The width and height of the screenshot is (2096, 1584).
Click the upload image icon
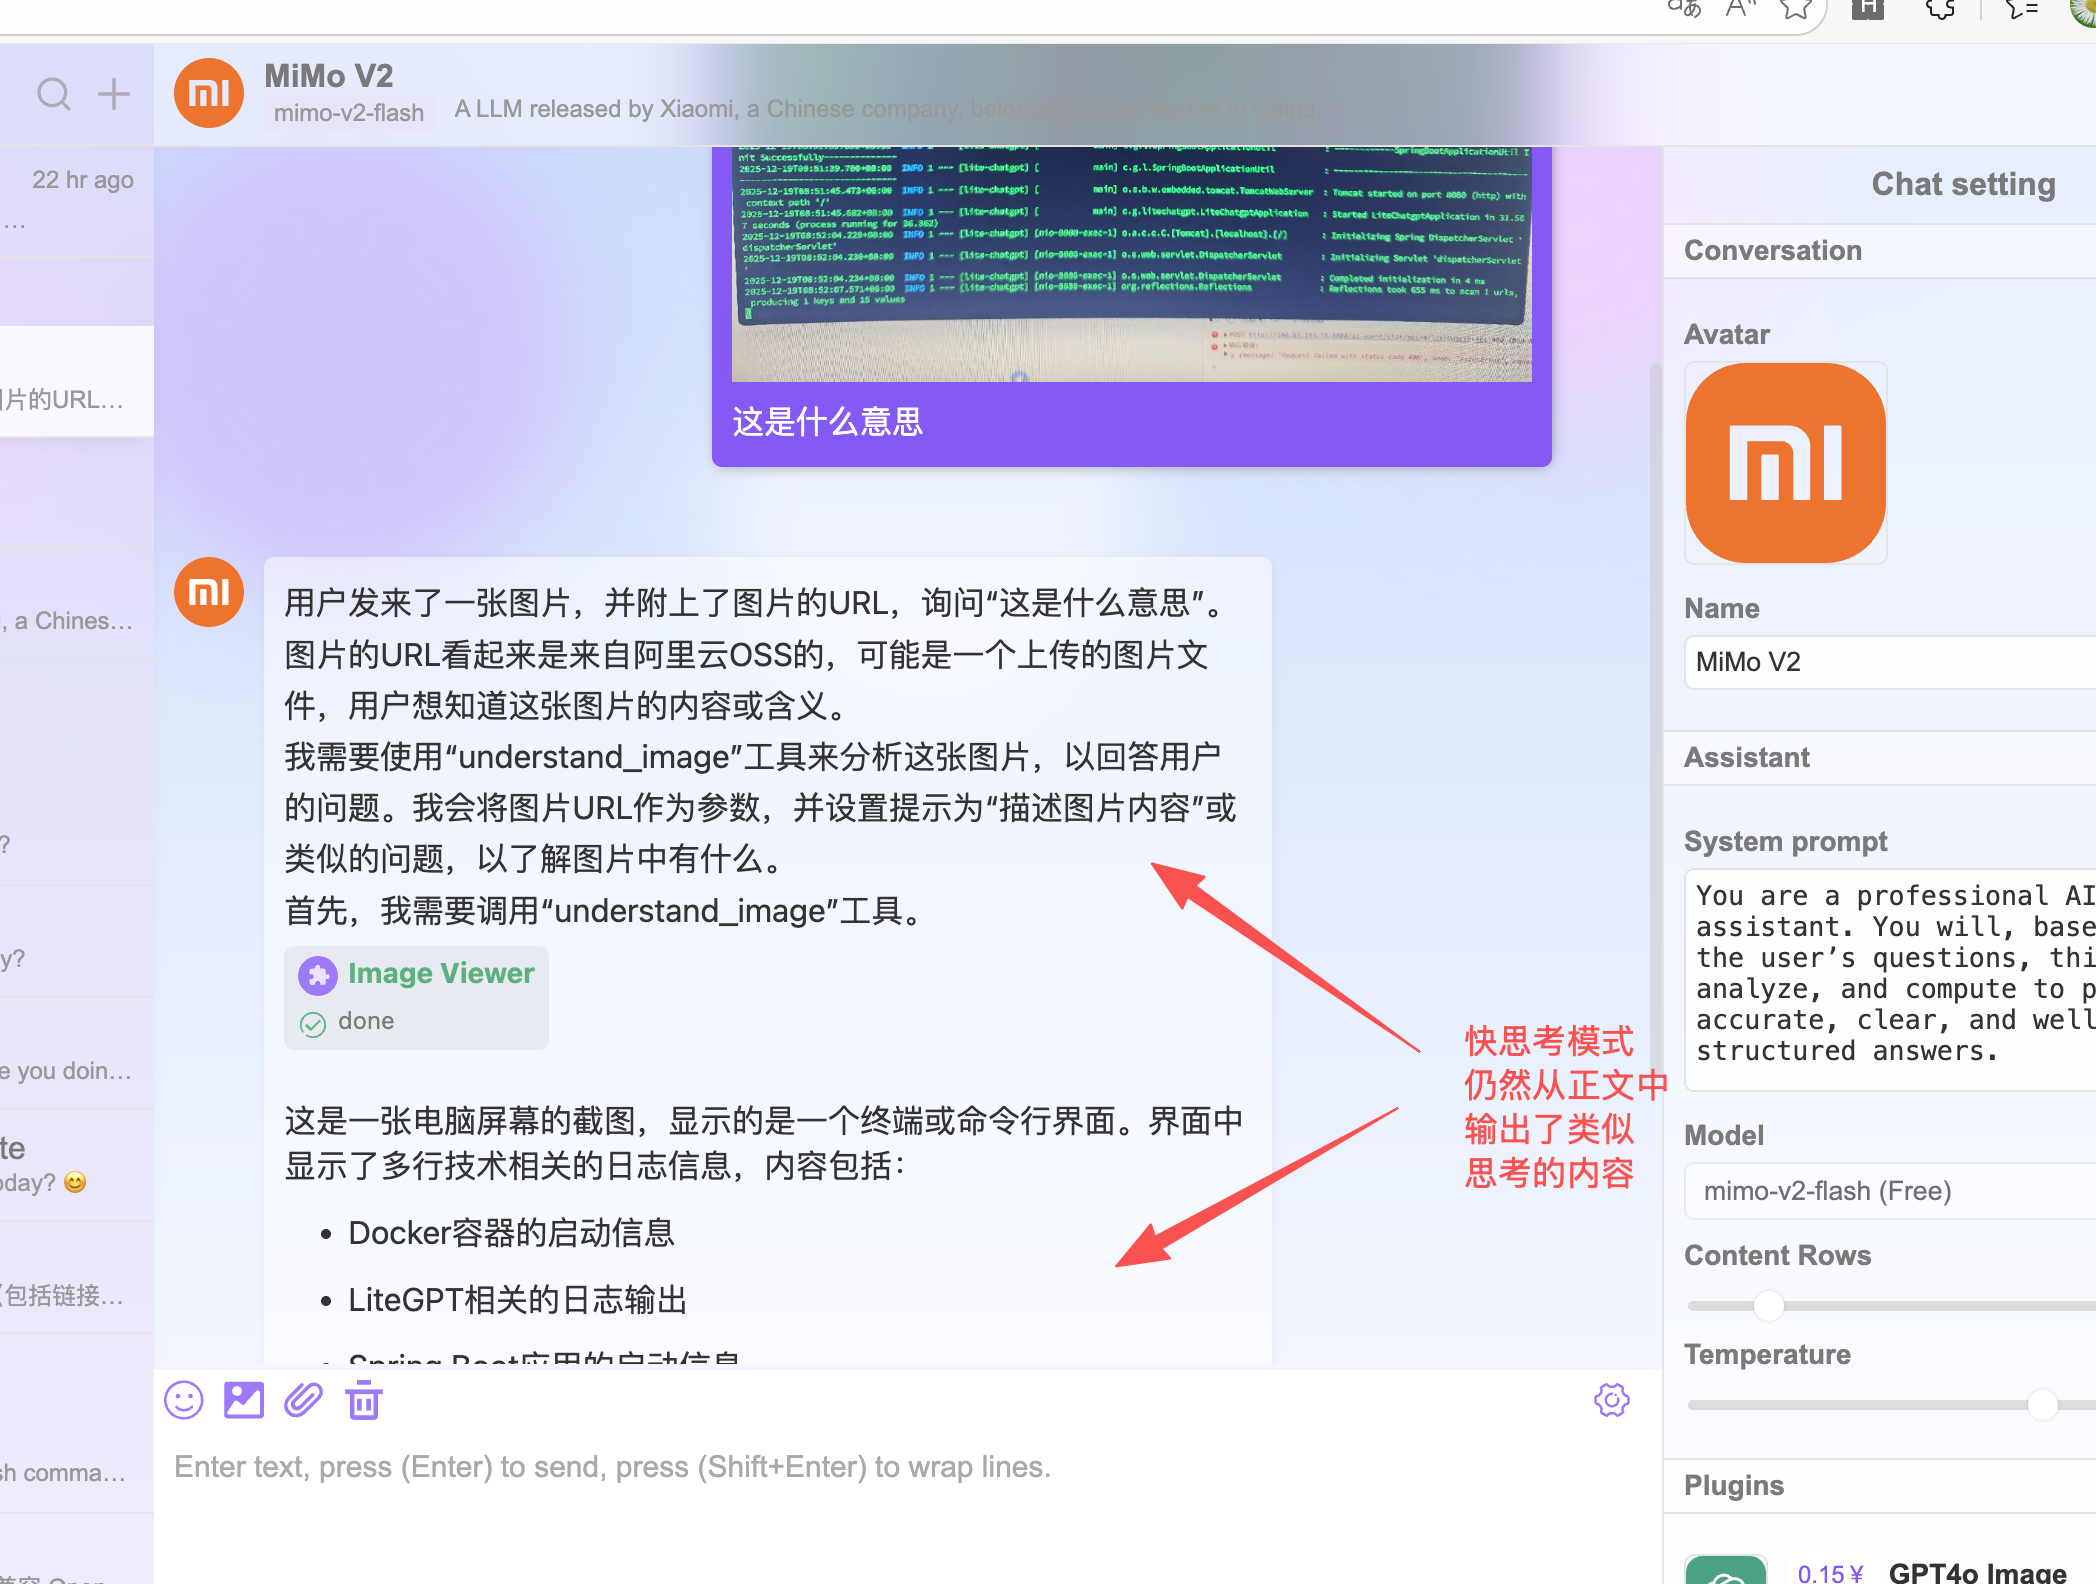click(x=244, y=1400)
